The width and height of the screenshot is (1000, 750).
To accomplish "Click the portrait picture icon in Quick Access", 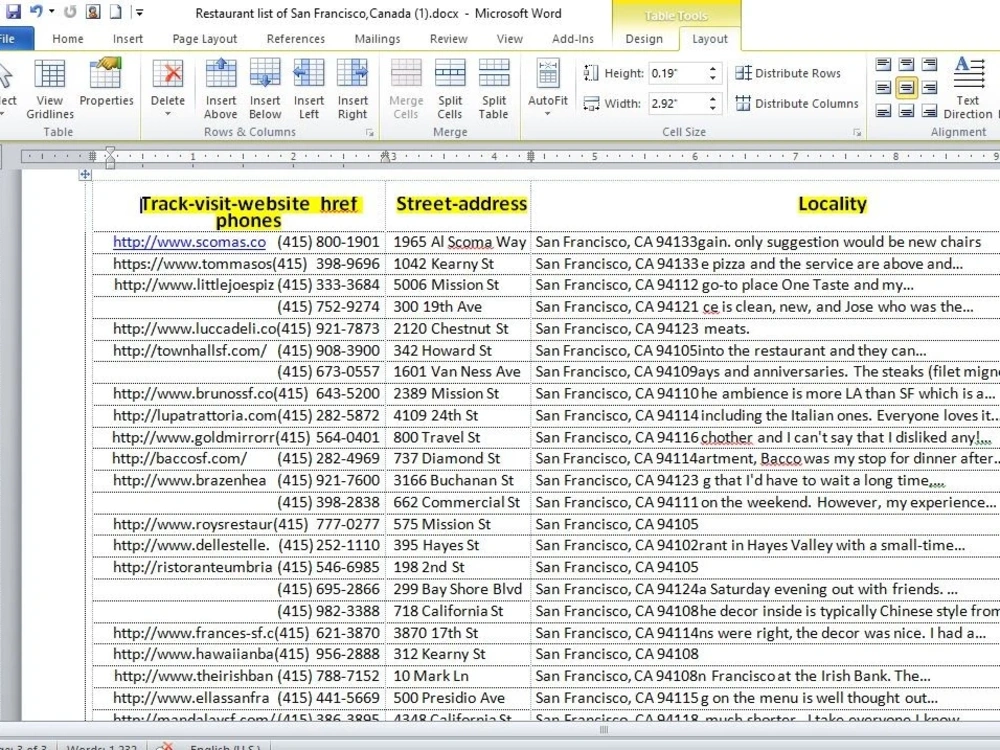I will 93,11.
